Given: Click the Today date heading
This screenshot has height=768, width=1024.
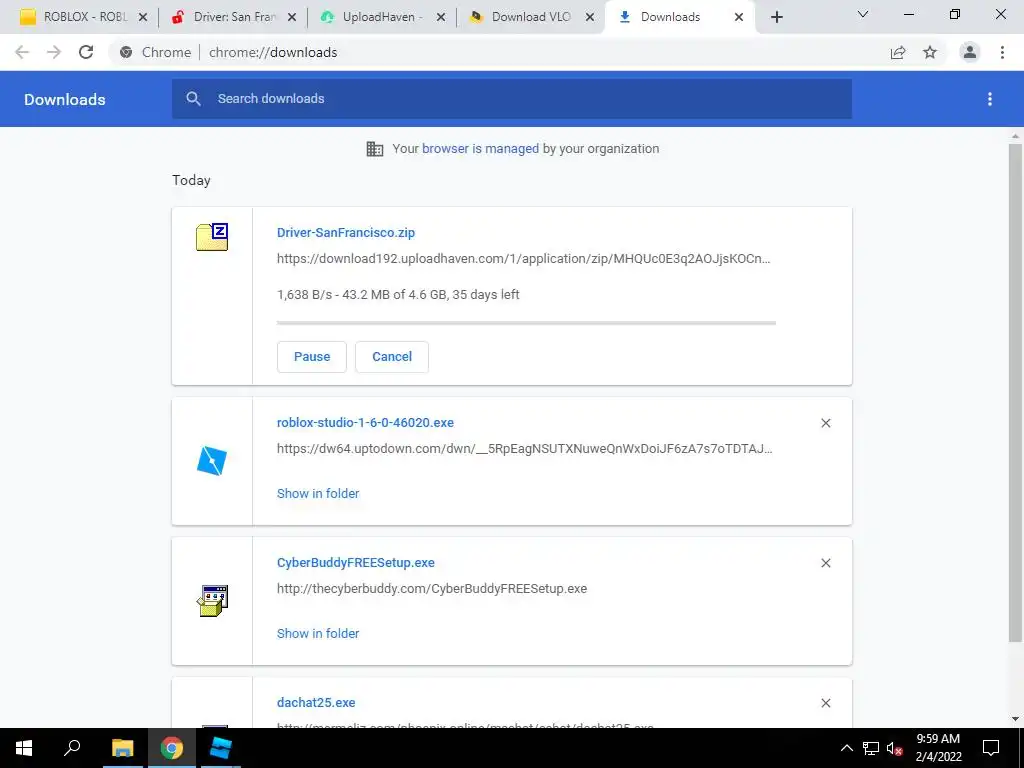Looking at the screenshot, I should [191, 180].
